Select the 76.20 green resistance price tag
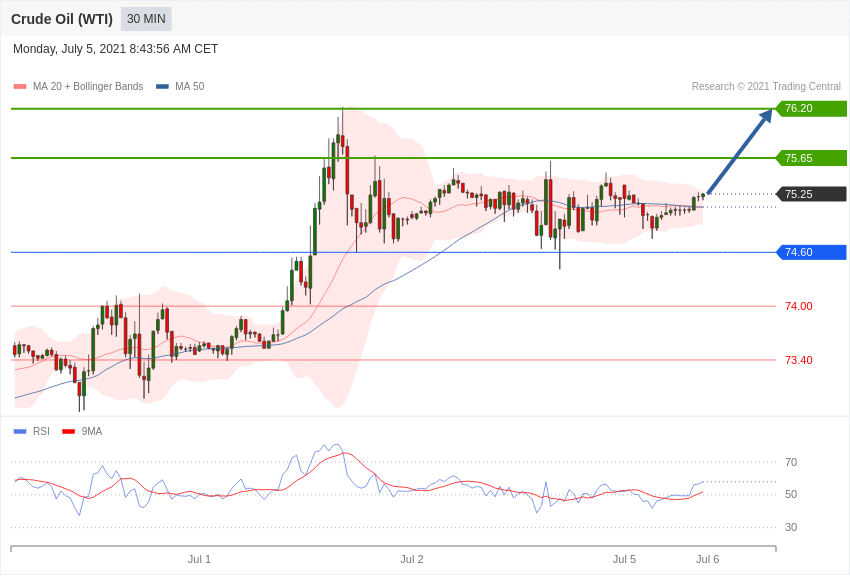Image resolution: width=850 pixels, height=576 pixels. [x=812, y=108]
